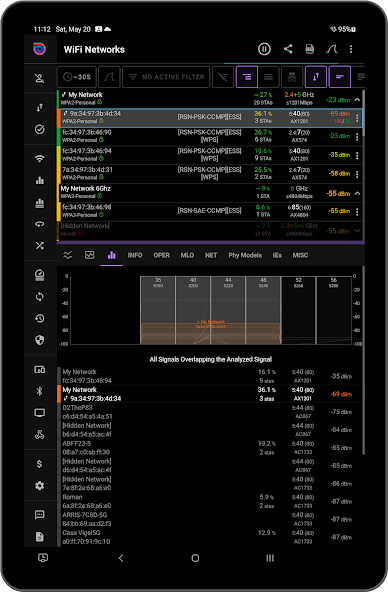Switch to the INFO tab
This screenshot has height=592, width=388.
(135, 255)
